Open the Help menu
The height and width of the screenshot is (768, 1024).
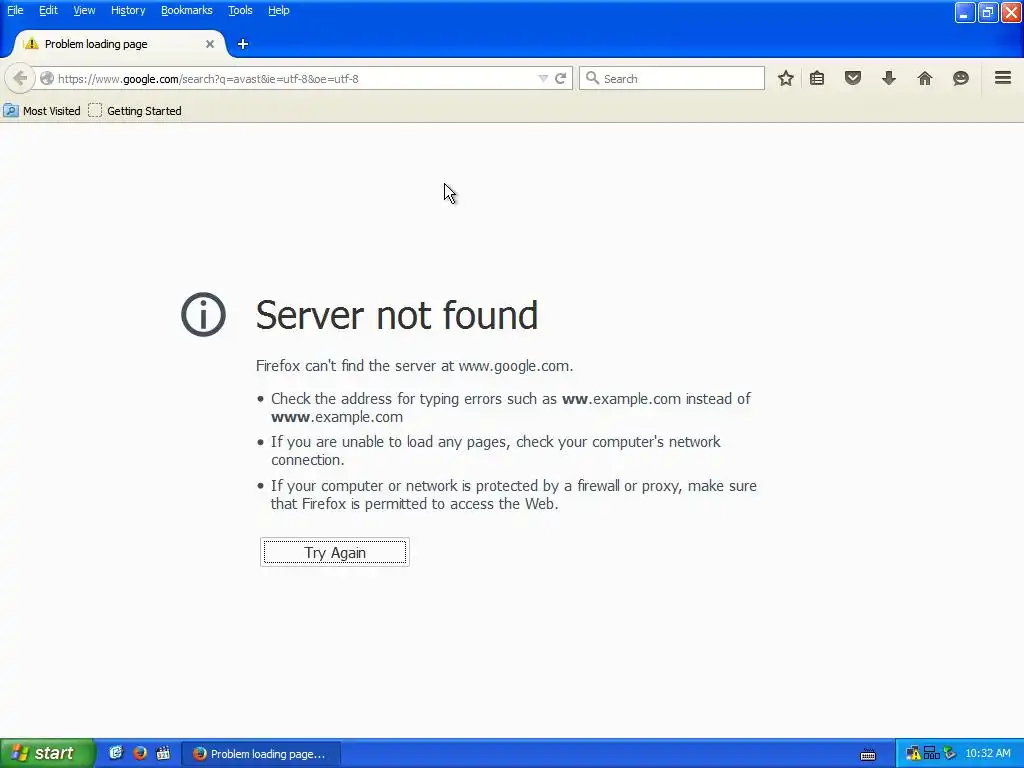[x=279, y=10]
